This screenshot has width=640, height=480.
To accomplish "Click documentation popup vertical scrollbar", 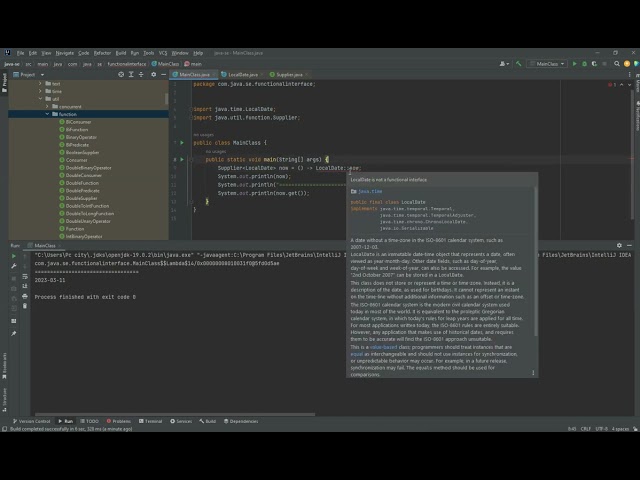I will click(536, 261).
